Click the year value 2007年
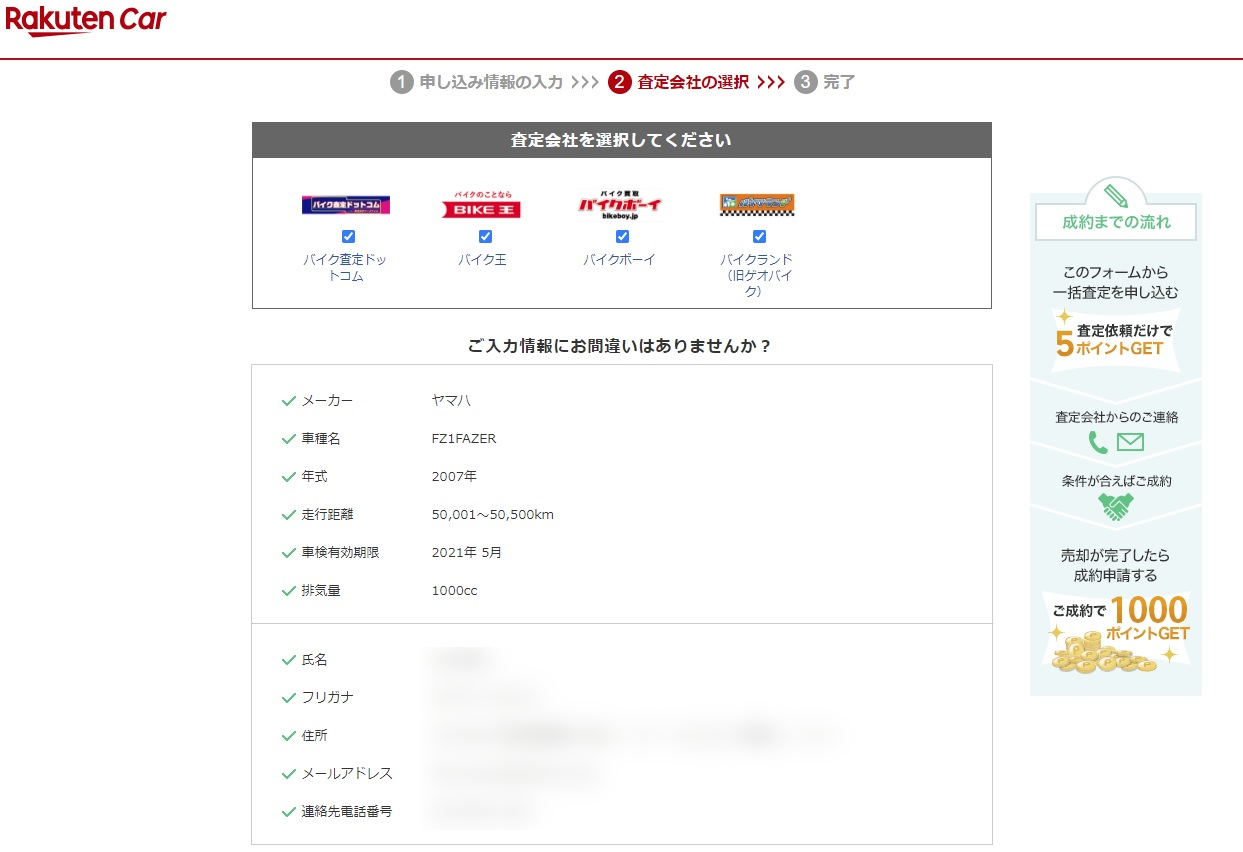1243x852 pixels. coord(454,477)
